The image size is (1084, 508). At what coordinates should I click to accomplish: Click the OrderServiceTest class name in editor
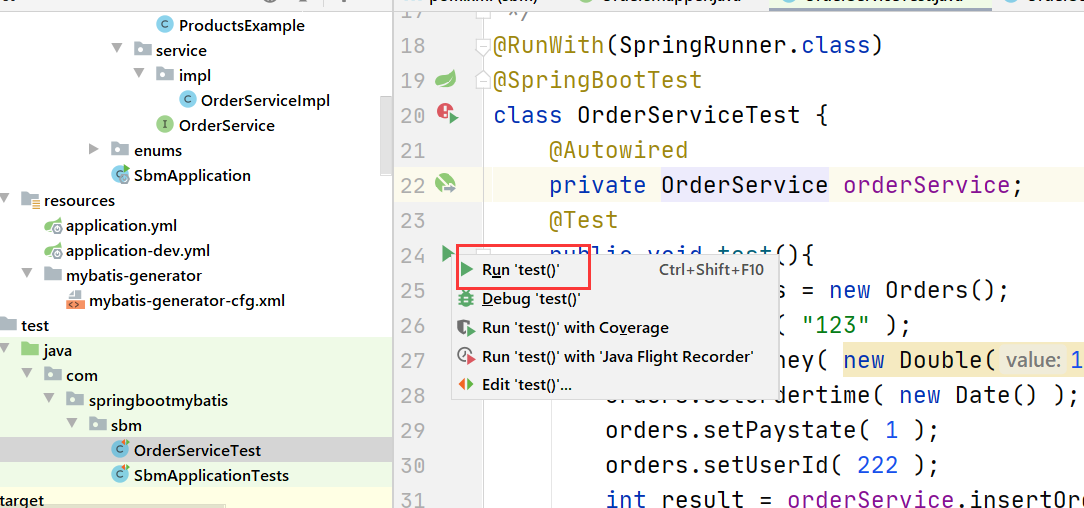pyautogui.click(x=689, y=115)
